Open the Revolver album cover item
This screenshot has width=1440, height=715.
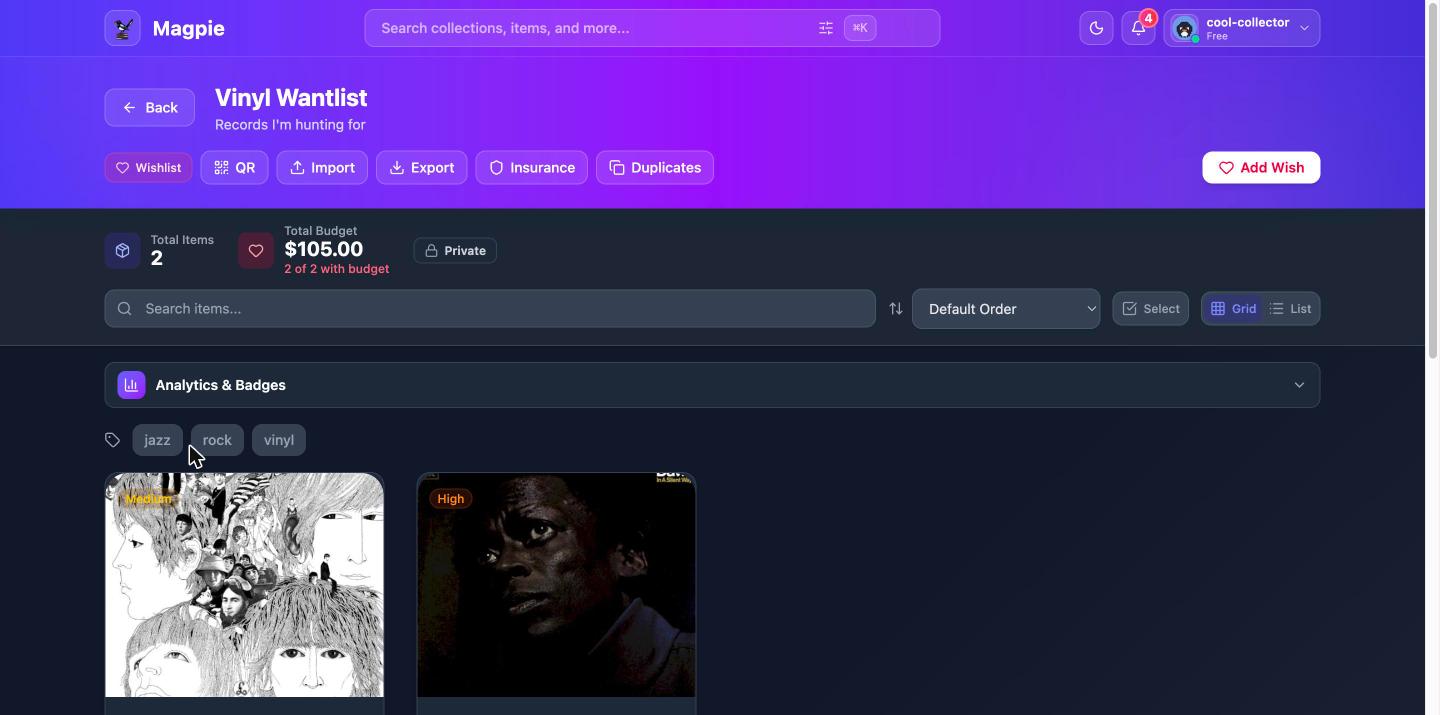pos(244,585)
